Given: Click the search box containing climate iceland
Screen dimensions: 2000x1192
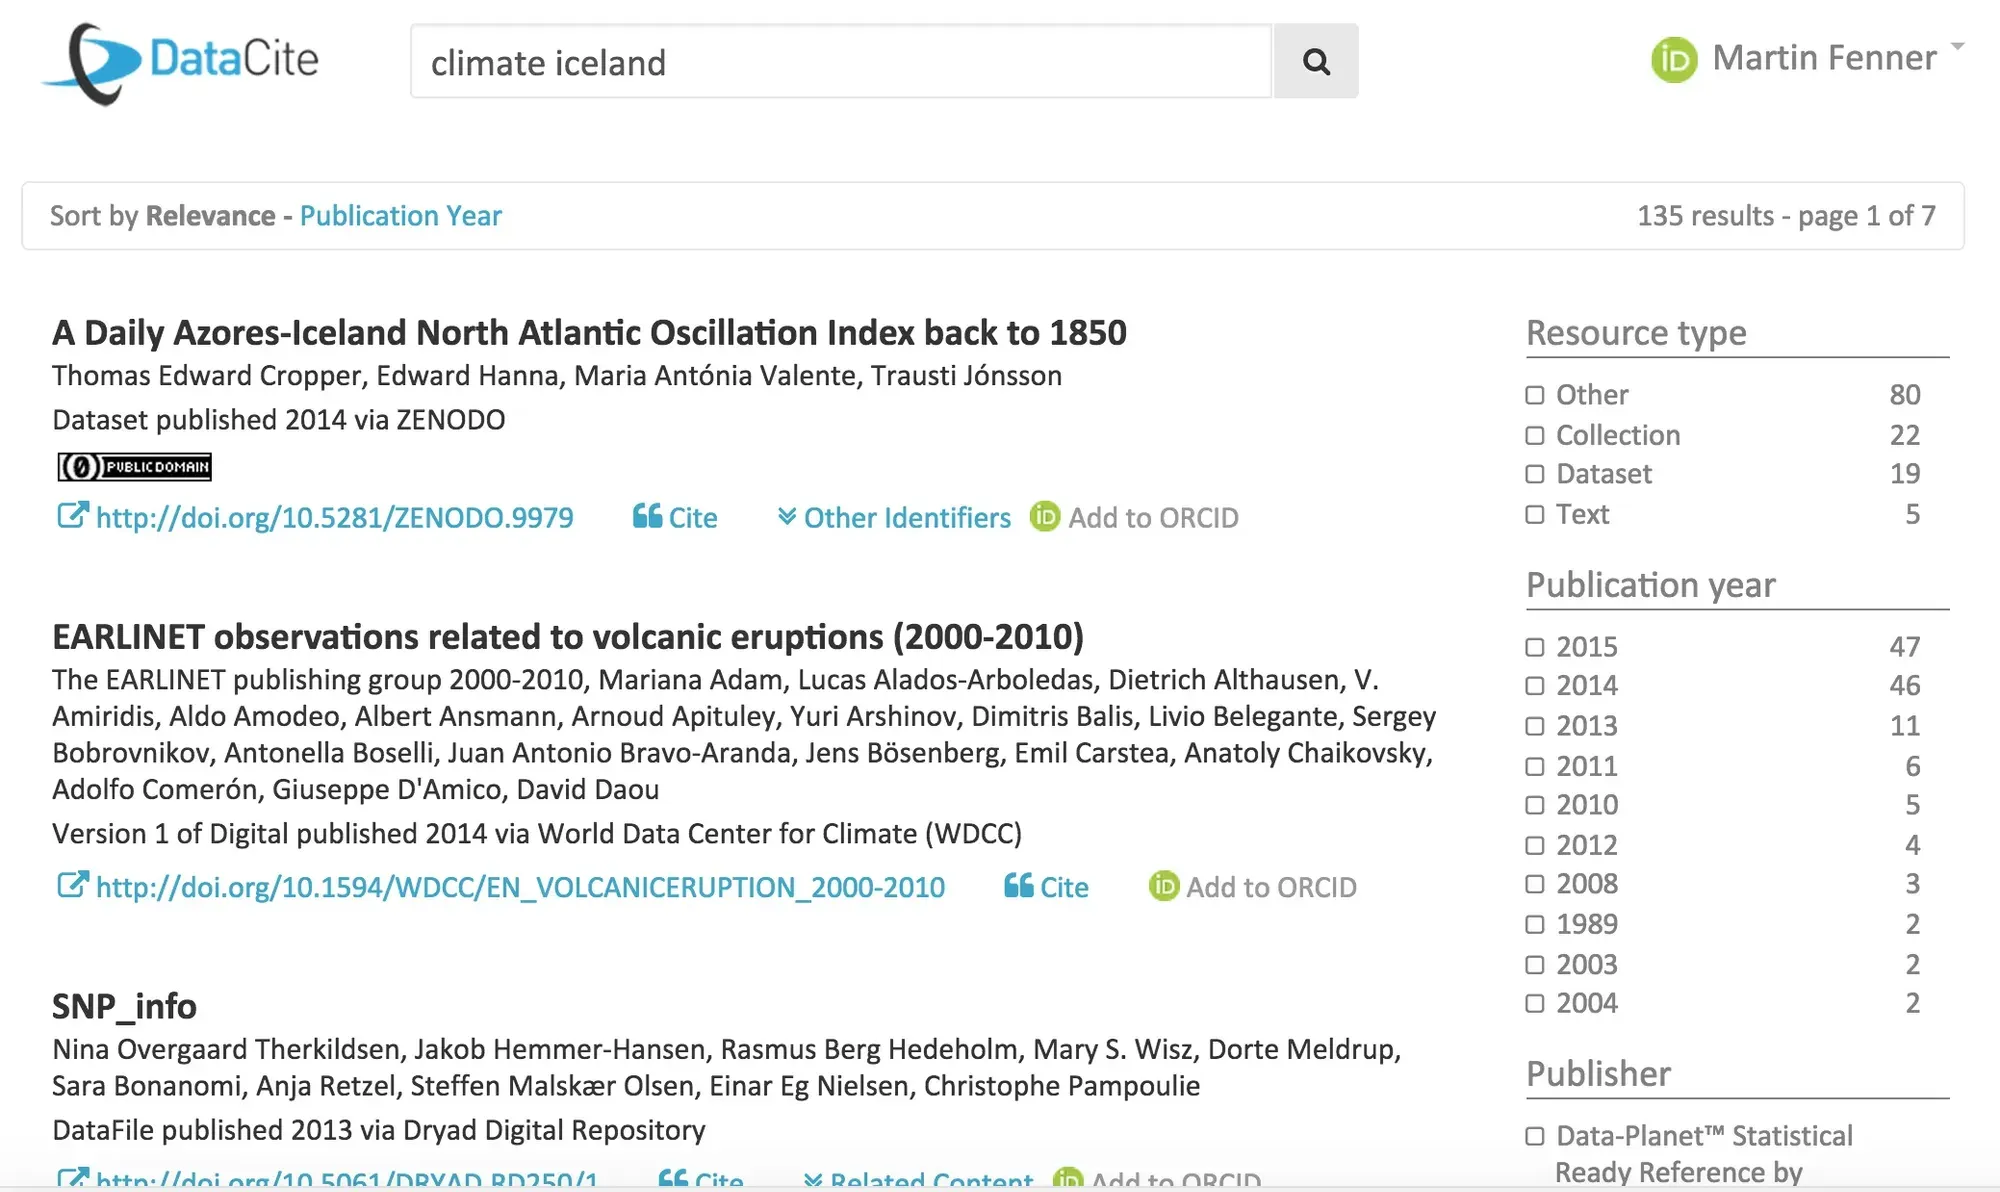Looking at the screenshot, I should tap(840, 62).
